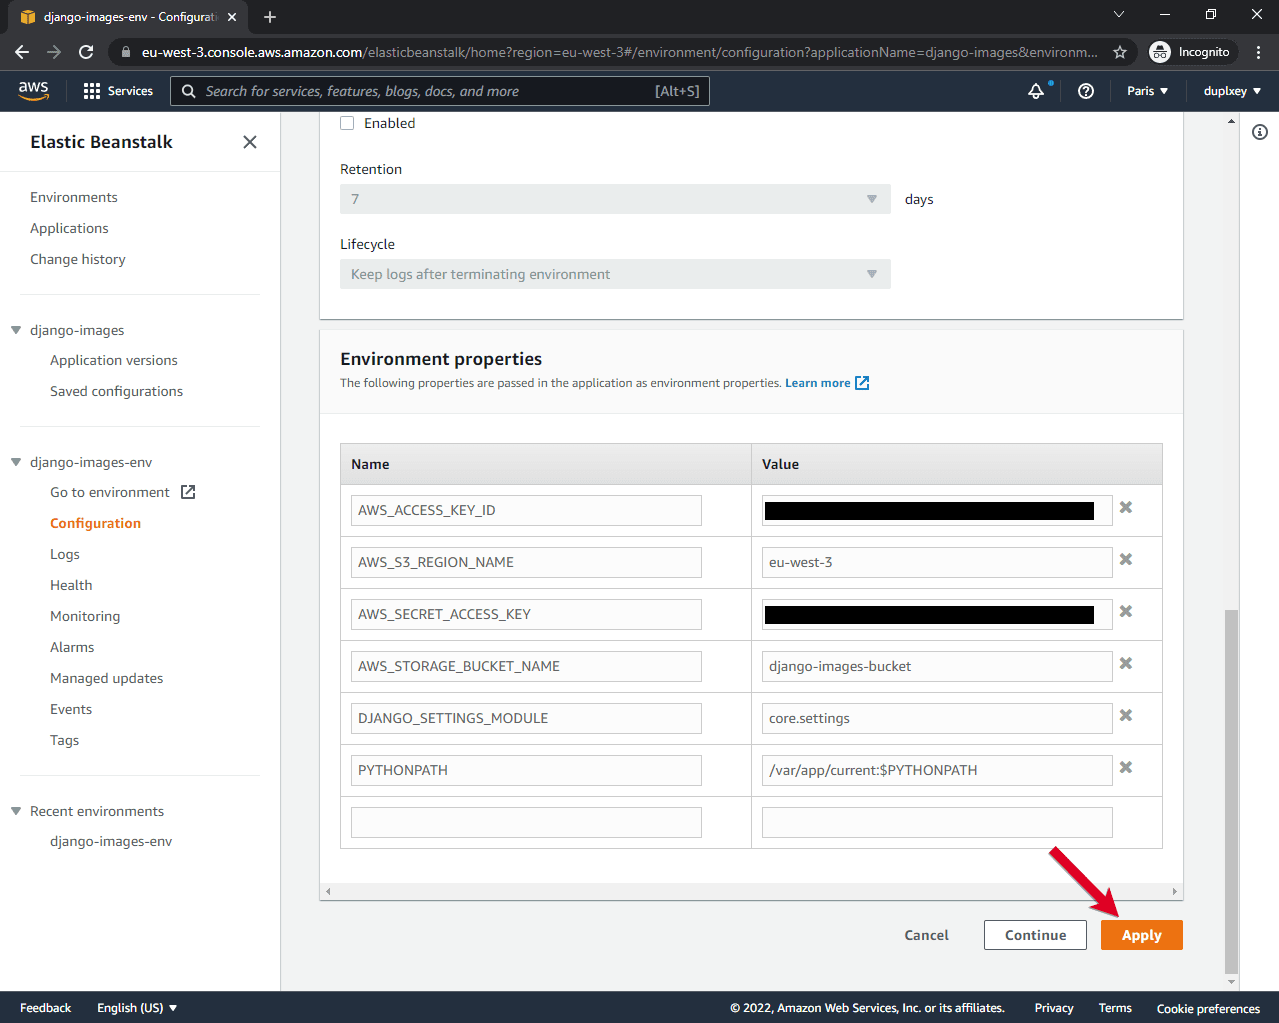Collapse the django-images application tree
Image resolution: width=1279 pixels, height=1023 pixels.
point(14,330)
